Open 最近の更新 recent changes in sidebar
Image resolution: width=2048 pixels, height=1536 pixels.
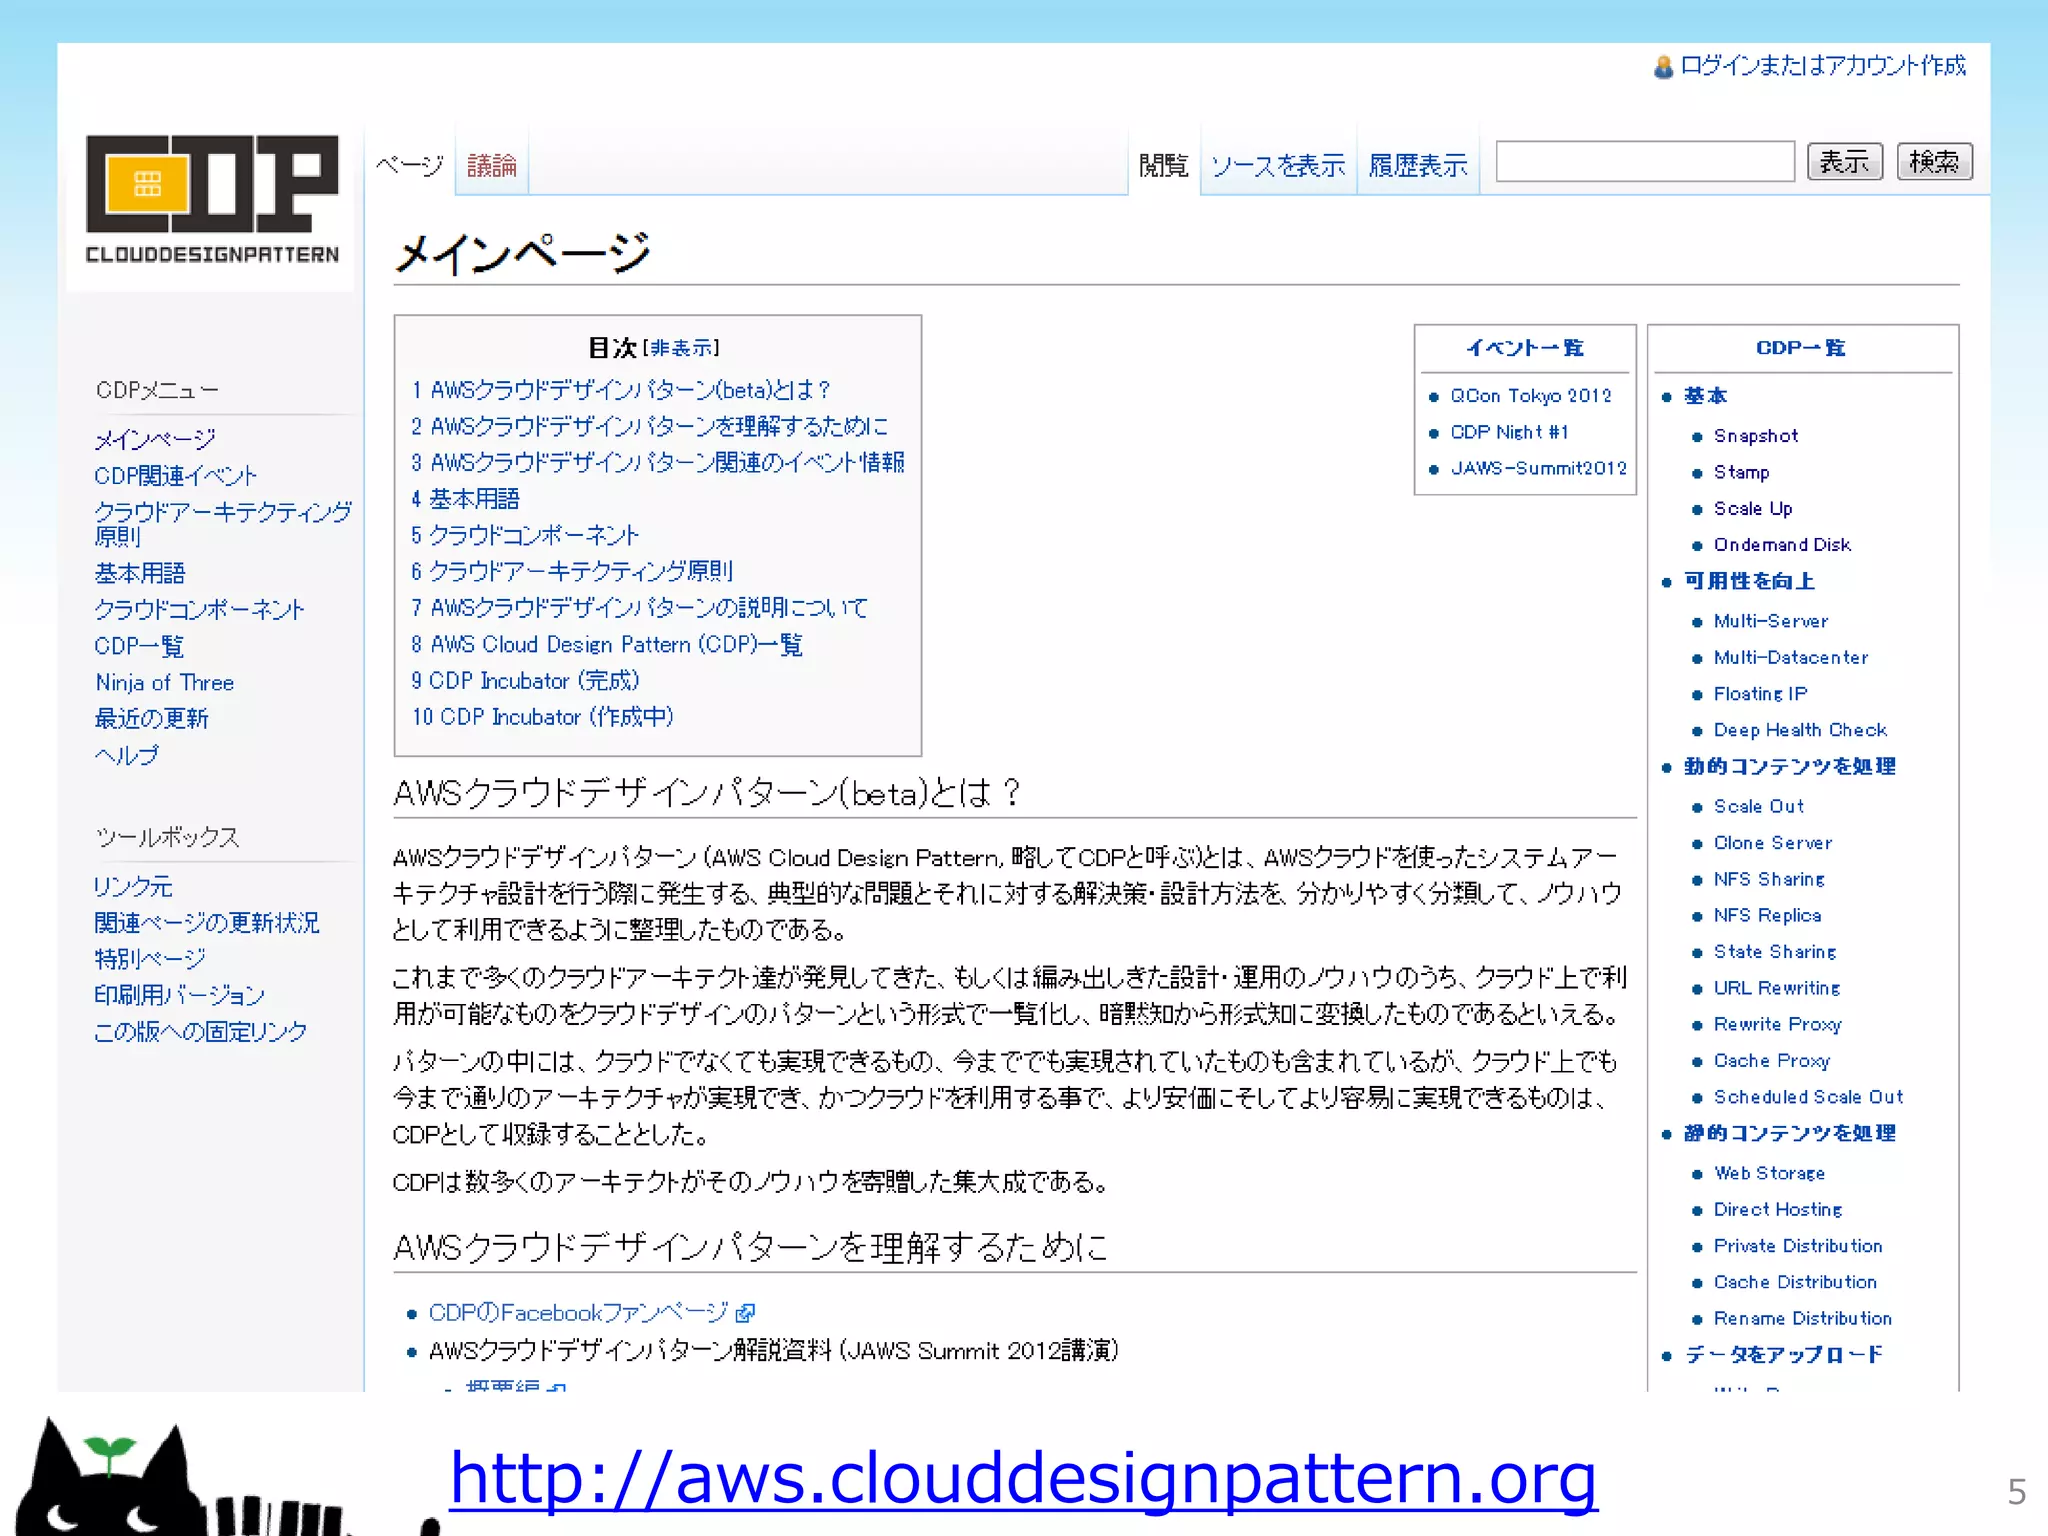tap(151, 719)
